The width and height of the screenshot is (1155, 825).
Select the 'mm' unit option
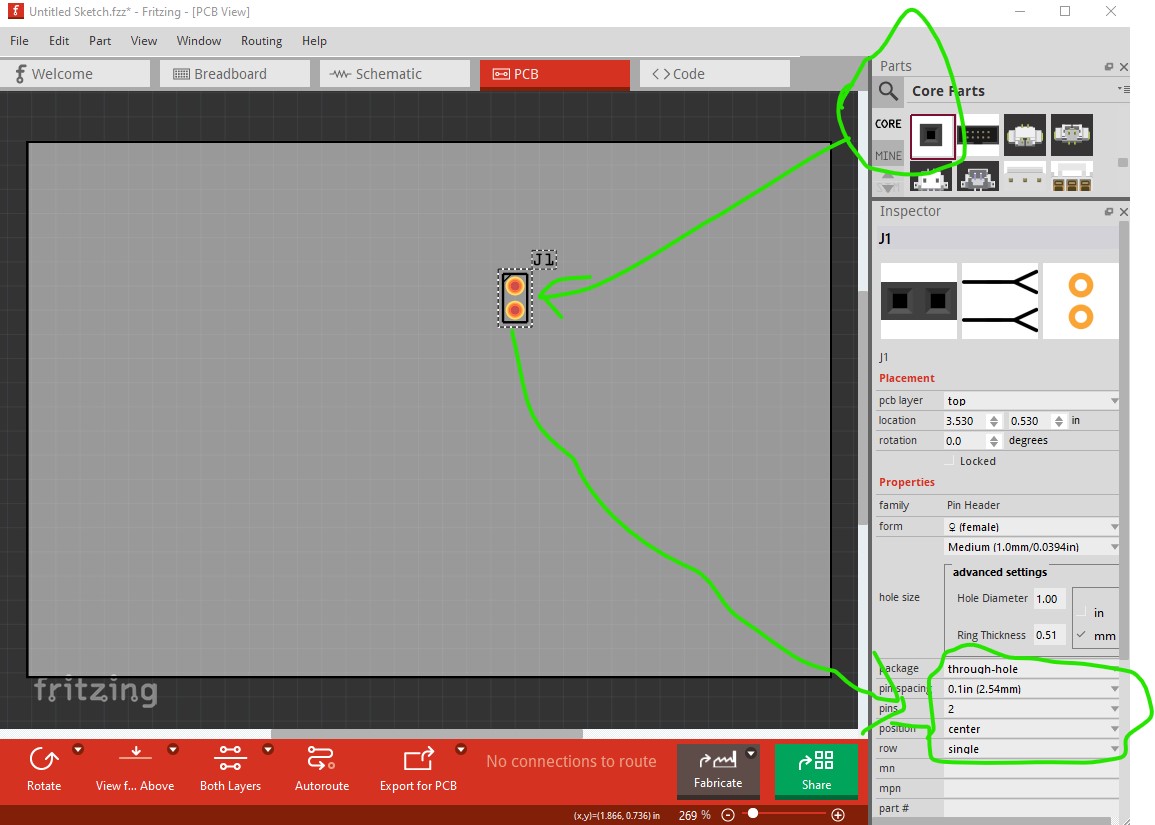(1081, 635)
